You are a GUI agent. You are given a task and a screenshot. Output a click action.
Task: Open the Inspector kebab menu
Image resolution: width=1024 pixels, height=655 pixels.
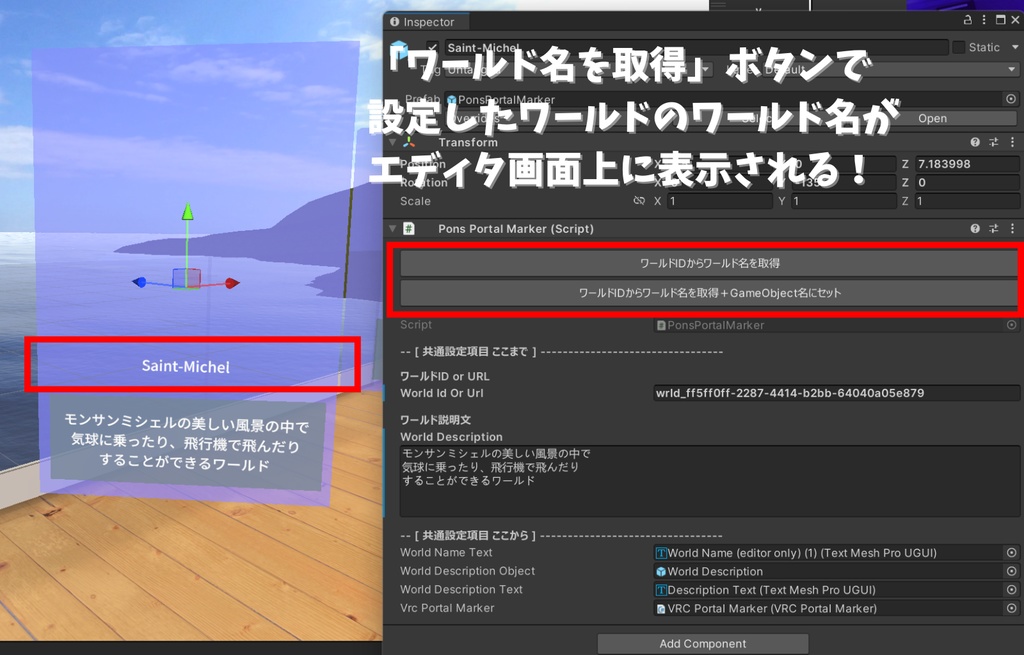tap(986, 21)
